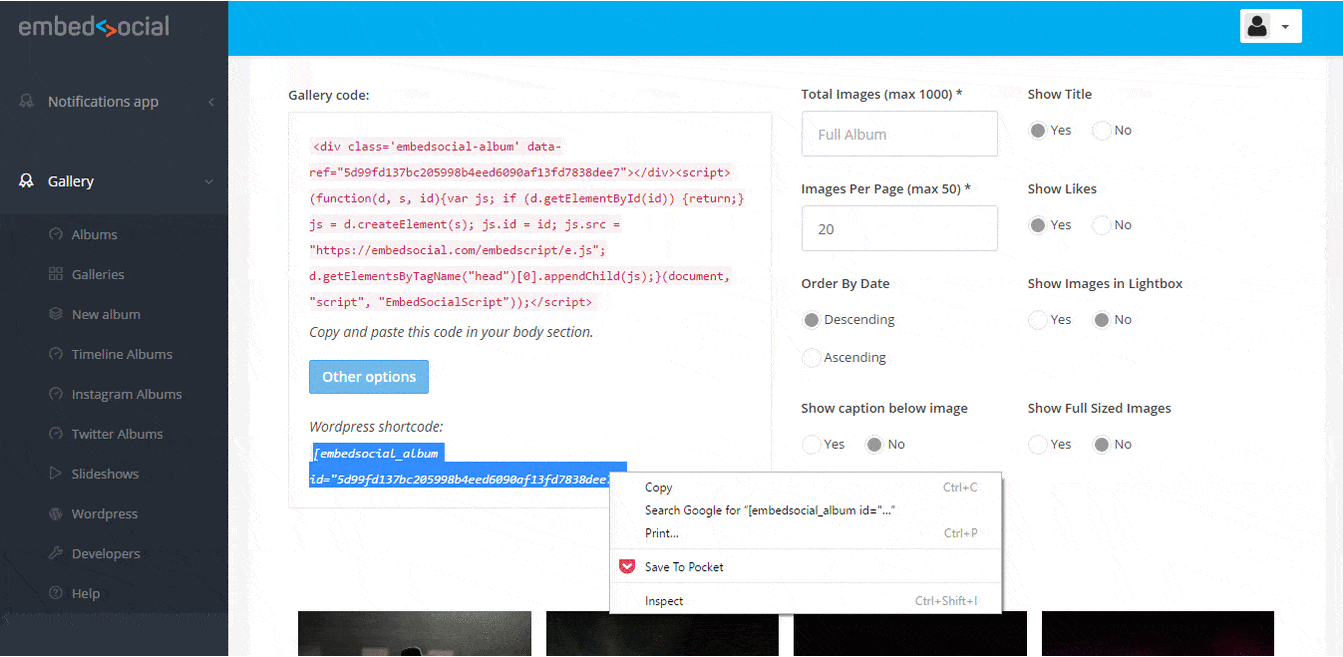Image resolution: width=1343 pixels, height=657 pixels.
Task: Click the Total Images input field
Action: (x=899, y=134)
